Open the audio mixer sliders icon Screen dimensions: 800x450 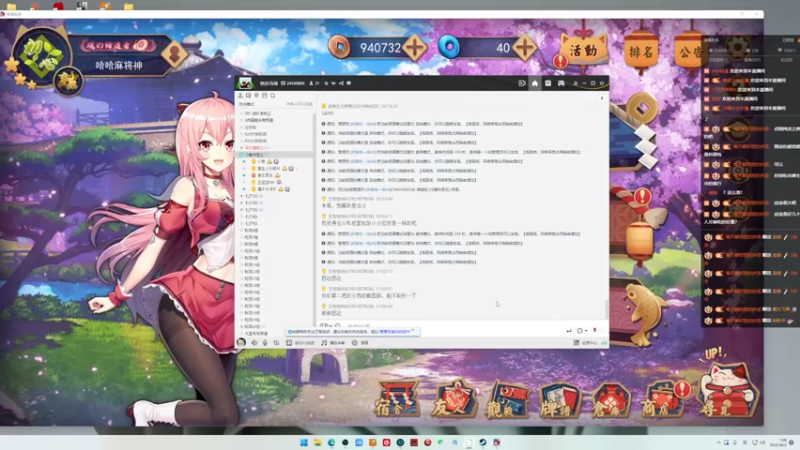coord(276,343)
